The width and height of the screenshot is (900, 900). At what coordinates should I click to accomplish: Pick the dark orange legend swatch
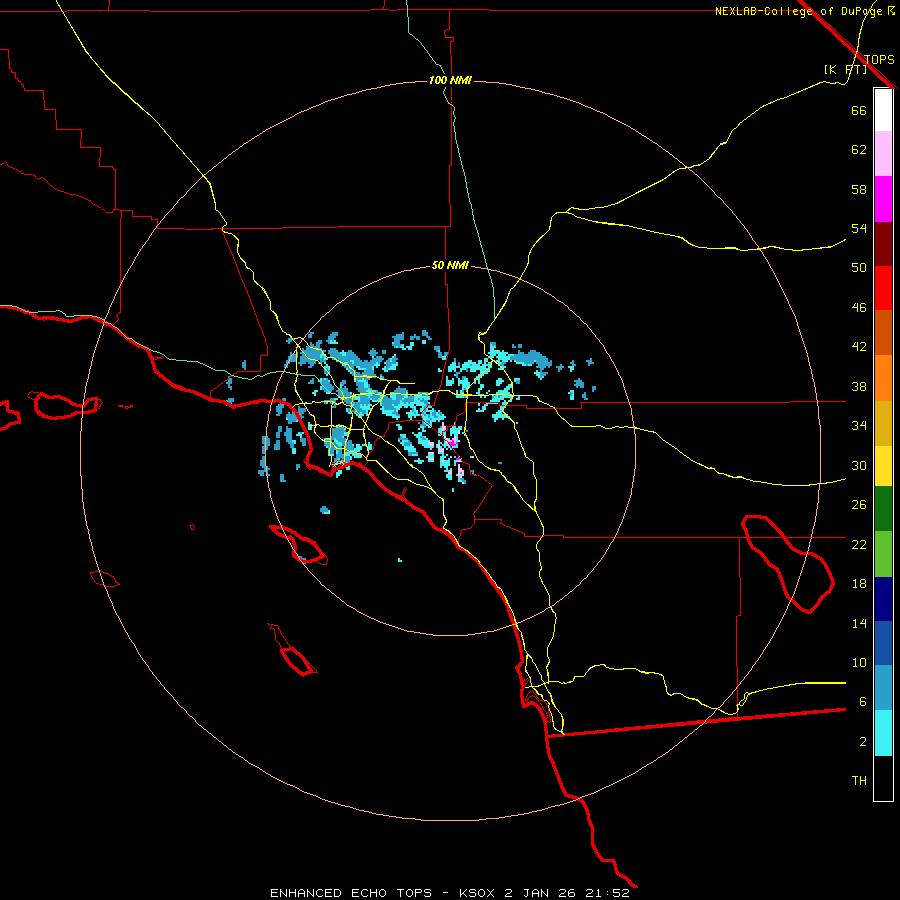click(x=883, y=333)
